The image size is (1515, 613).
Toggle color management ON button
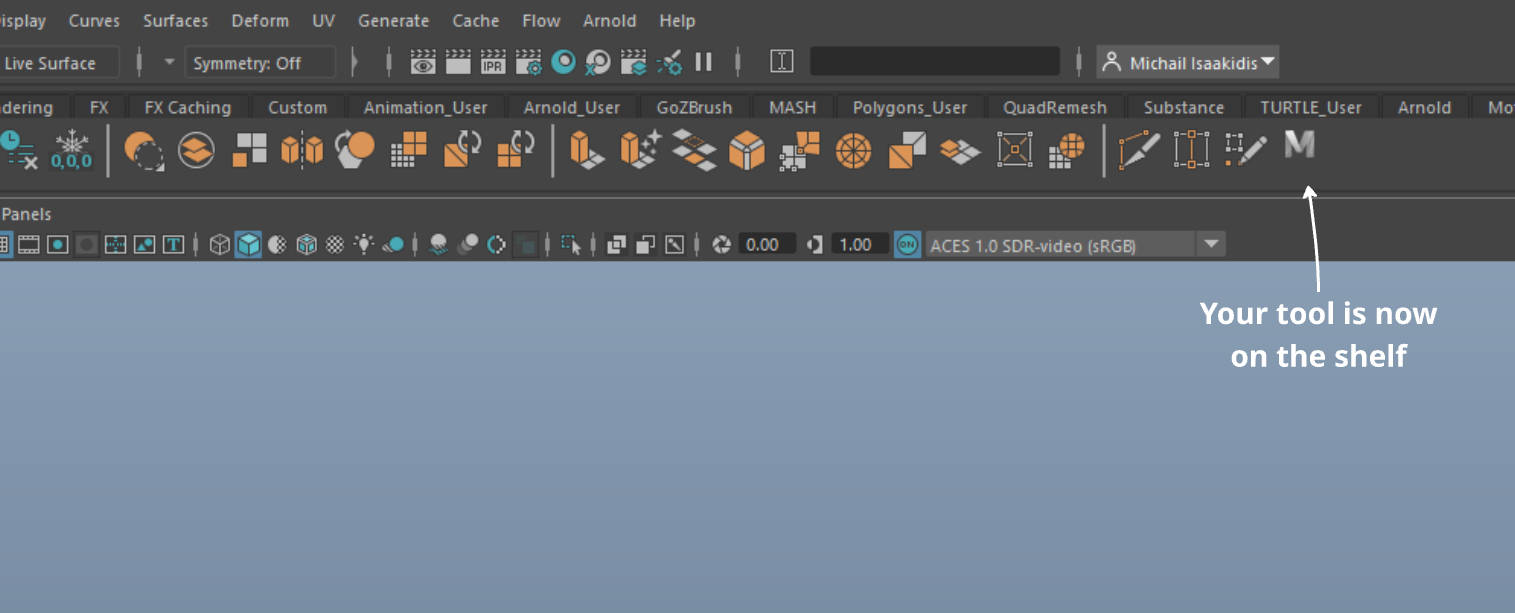tap(907, 244)
